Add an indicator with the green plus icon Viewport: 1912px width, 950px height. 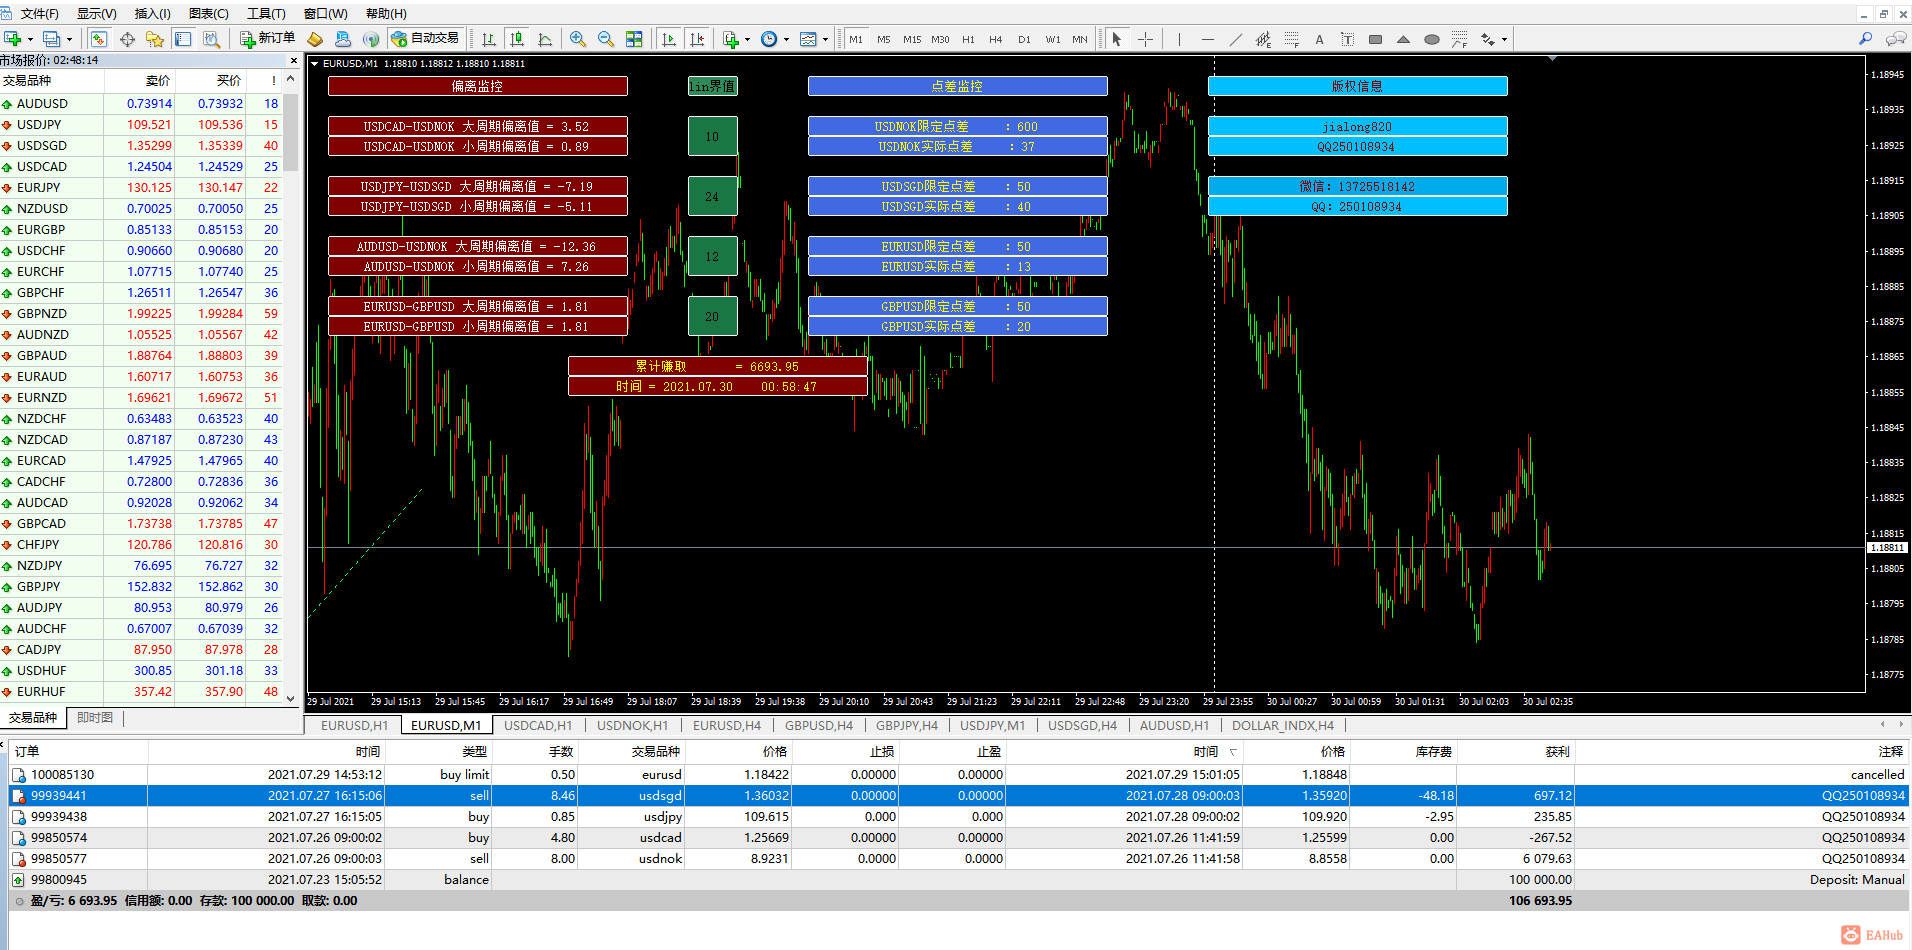coord(731,39)
